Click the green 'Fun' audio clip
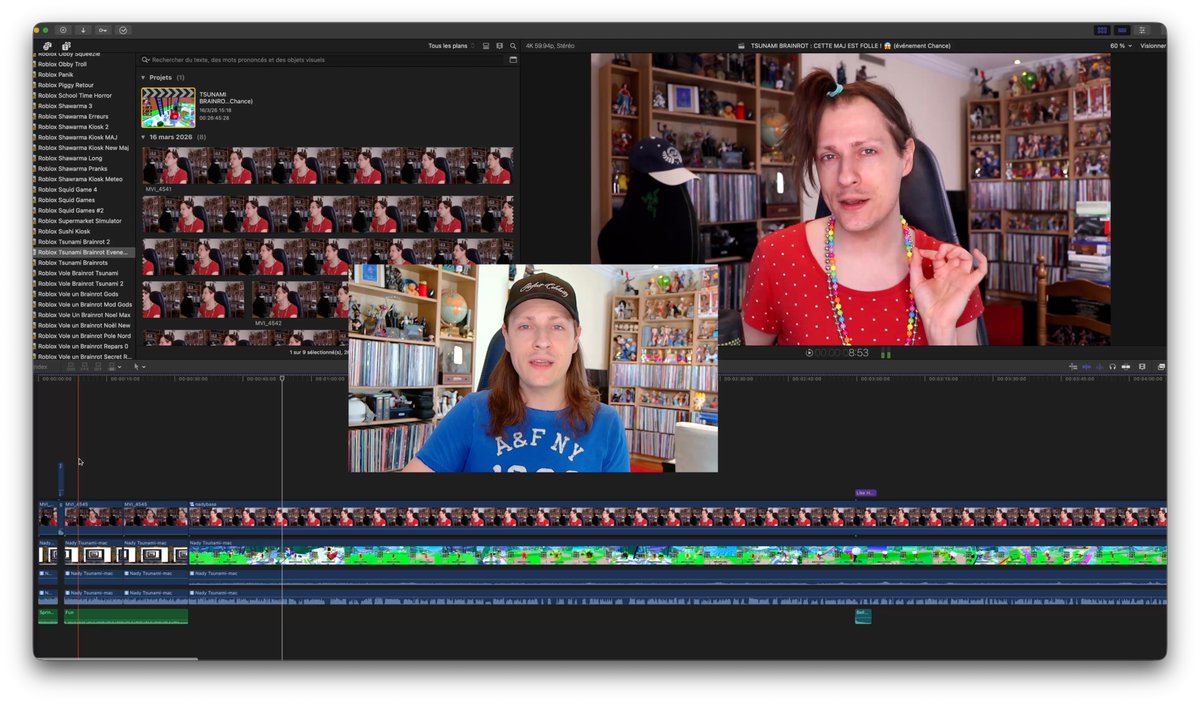 [126, 616]
